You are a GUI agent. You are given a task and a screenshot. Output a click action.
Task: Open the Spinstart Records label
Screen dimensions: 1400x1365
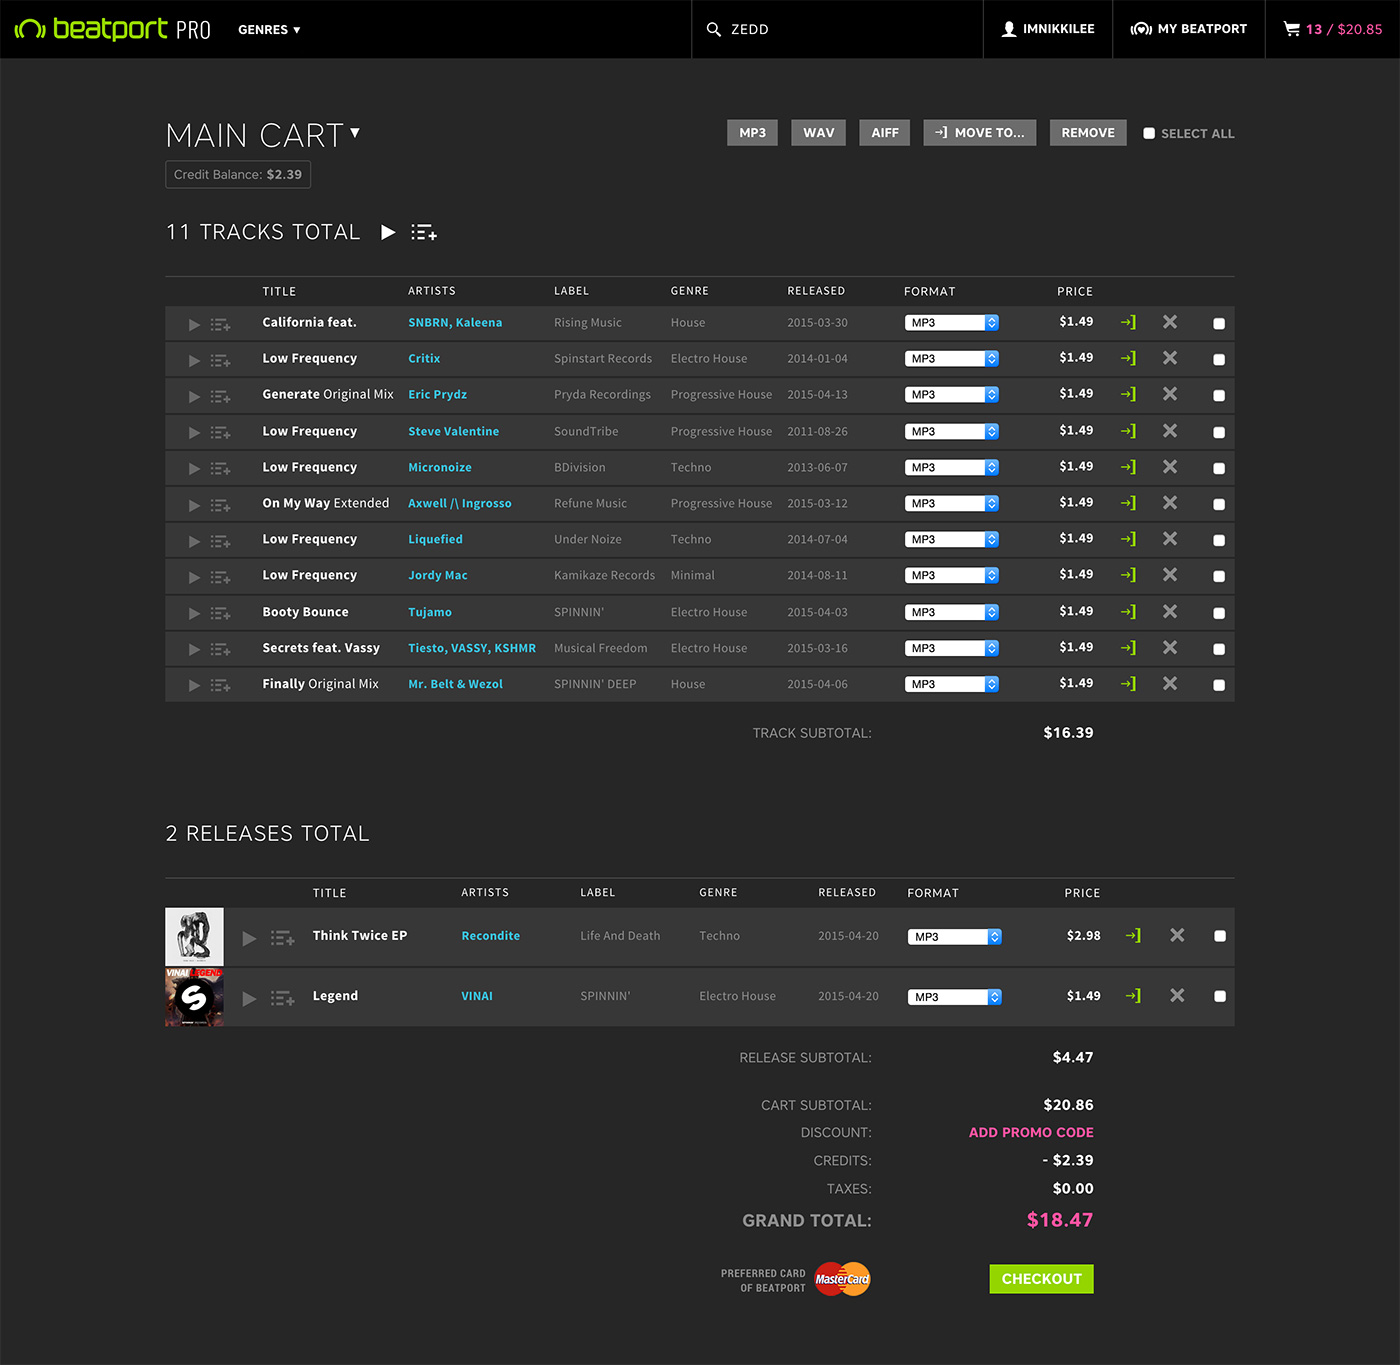tap(603, 359)
